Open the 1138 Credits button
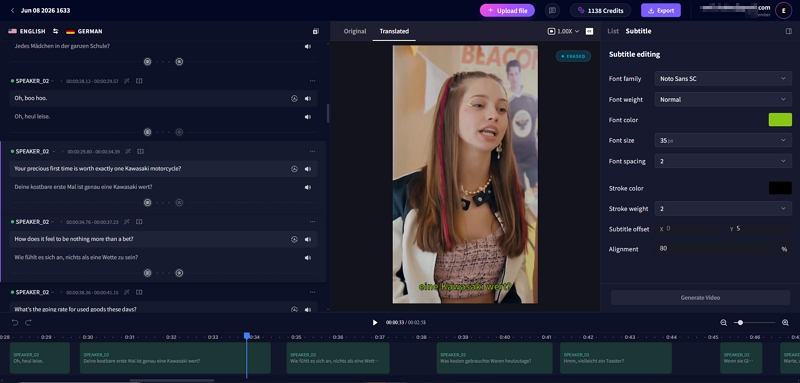The height and width of the screenshot is (383, 800). pyautogui.click(x=601, y=10)
